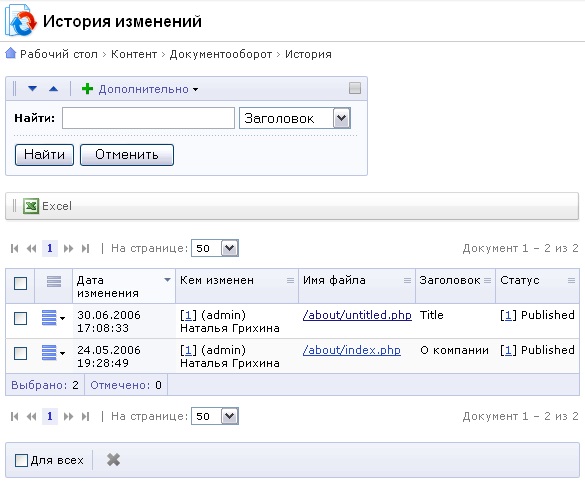585x484 pixels.
Task: Click grip icon in Имя файла header
Action: [407, 280]
